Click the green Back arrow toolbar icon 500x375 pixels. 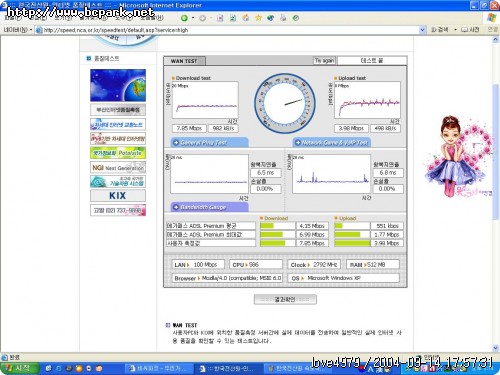point(184,18)
